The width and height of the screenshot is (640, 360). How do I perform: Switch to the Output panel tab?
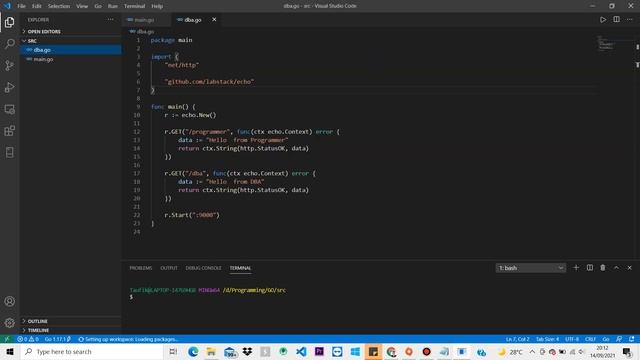coord(169,268)
